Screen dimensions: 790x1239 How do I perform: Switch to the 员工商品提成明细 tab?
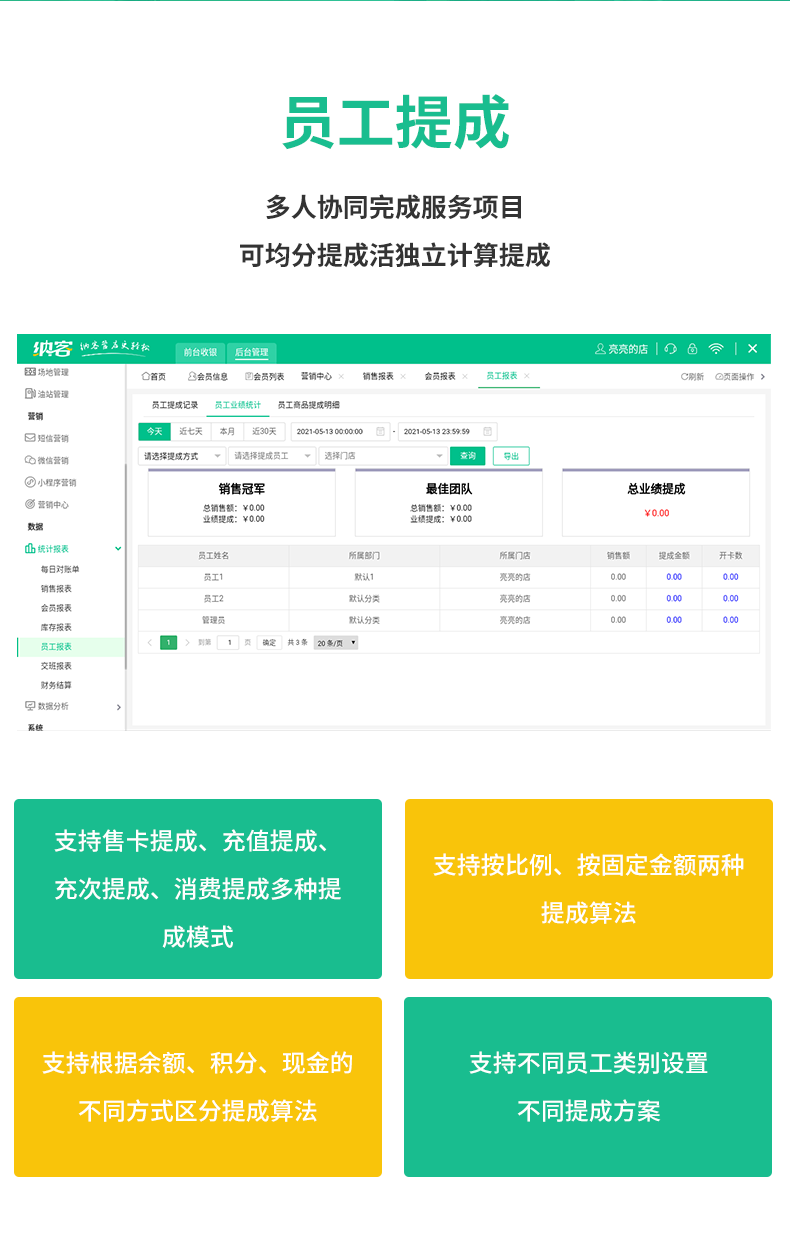tap(308, 405)
